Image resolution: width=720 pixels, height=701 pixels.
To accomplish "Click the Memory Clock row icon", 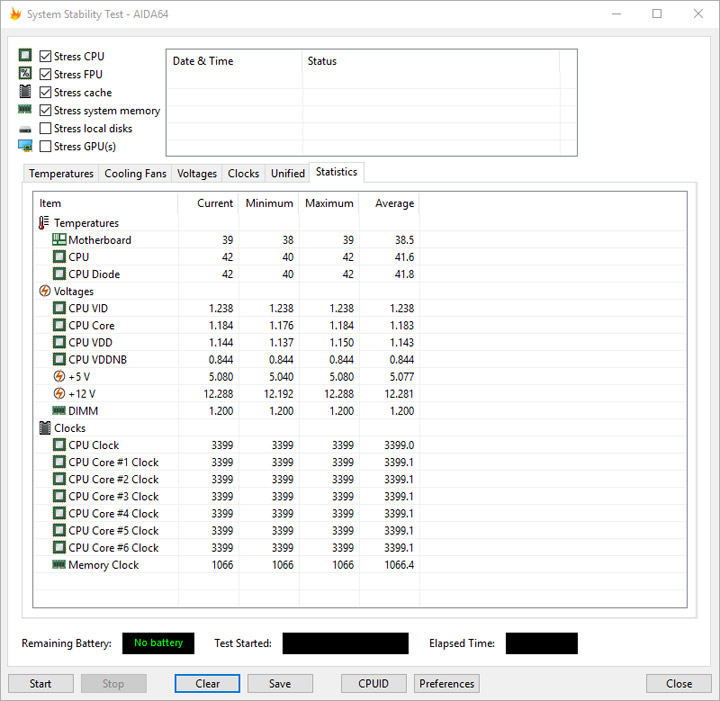I will 59,564.
